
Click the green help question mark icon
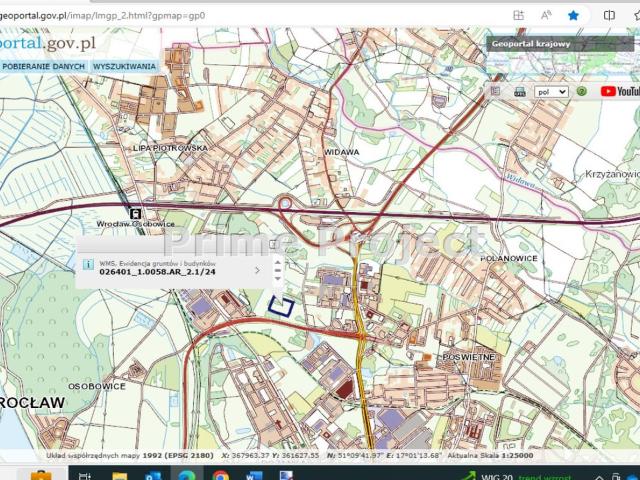(581, 91)
